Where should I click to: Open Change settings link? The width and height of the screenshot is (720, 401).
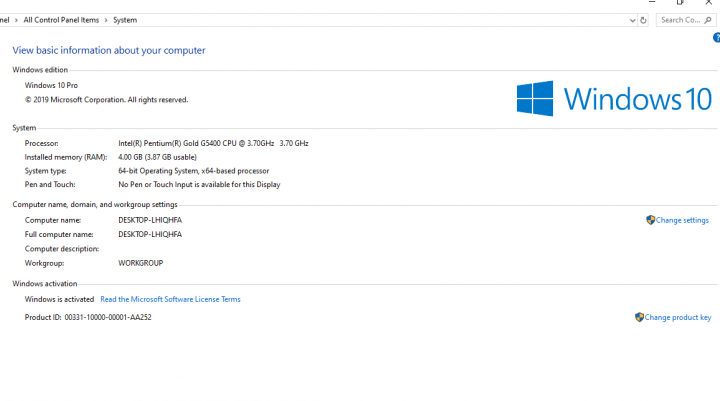click(682, 220)
